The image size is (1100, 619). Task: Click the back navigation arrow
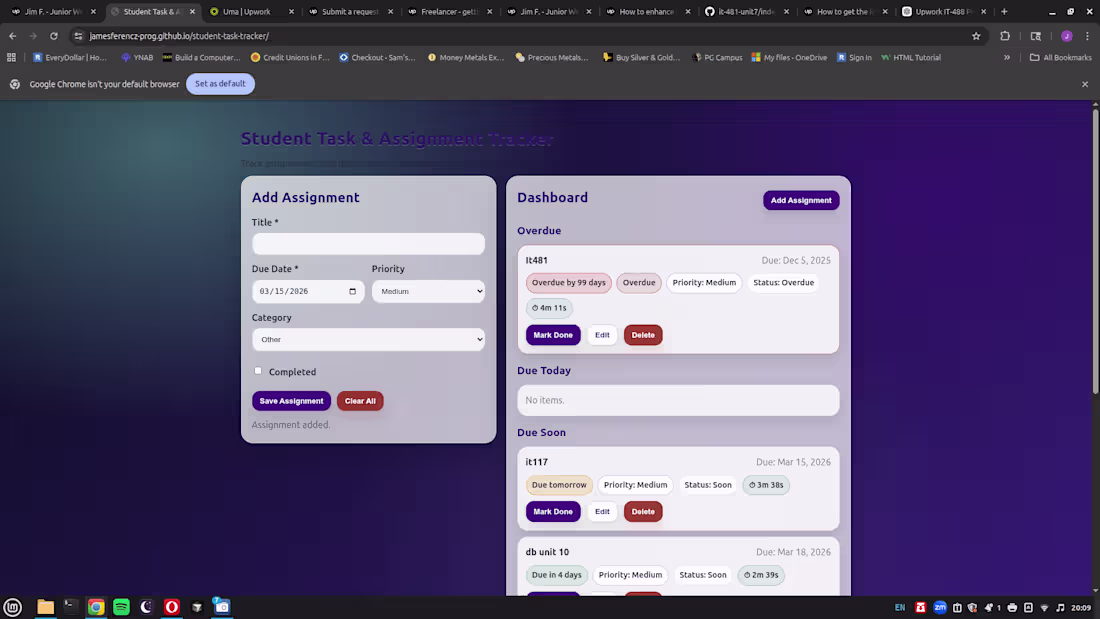point(11,34)
